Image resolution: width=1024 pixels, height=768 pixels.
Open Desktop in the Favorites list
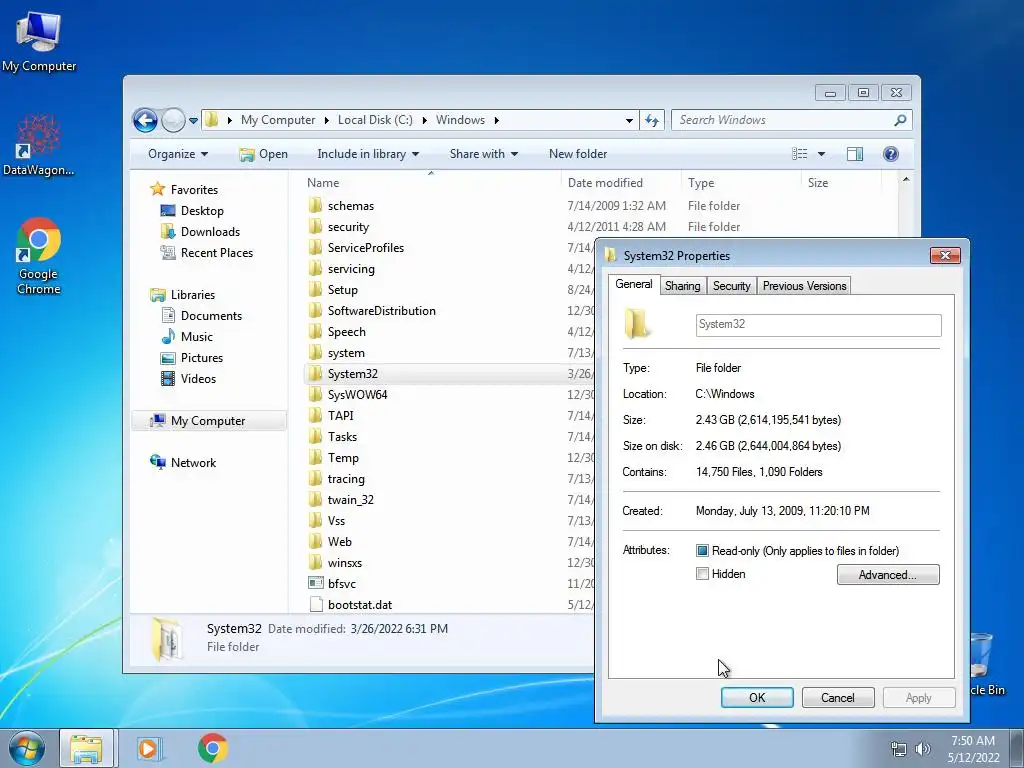click(202, 211)
